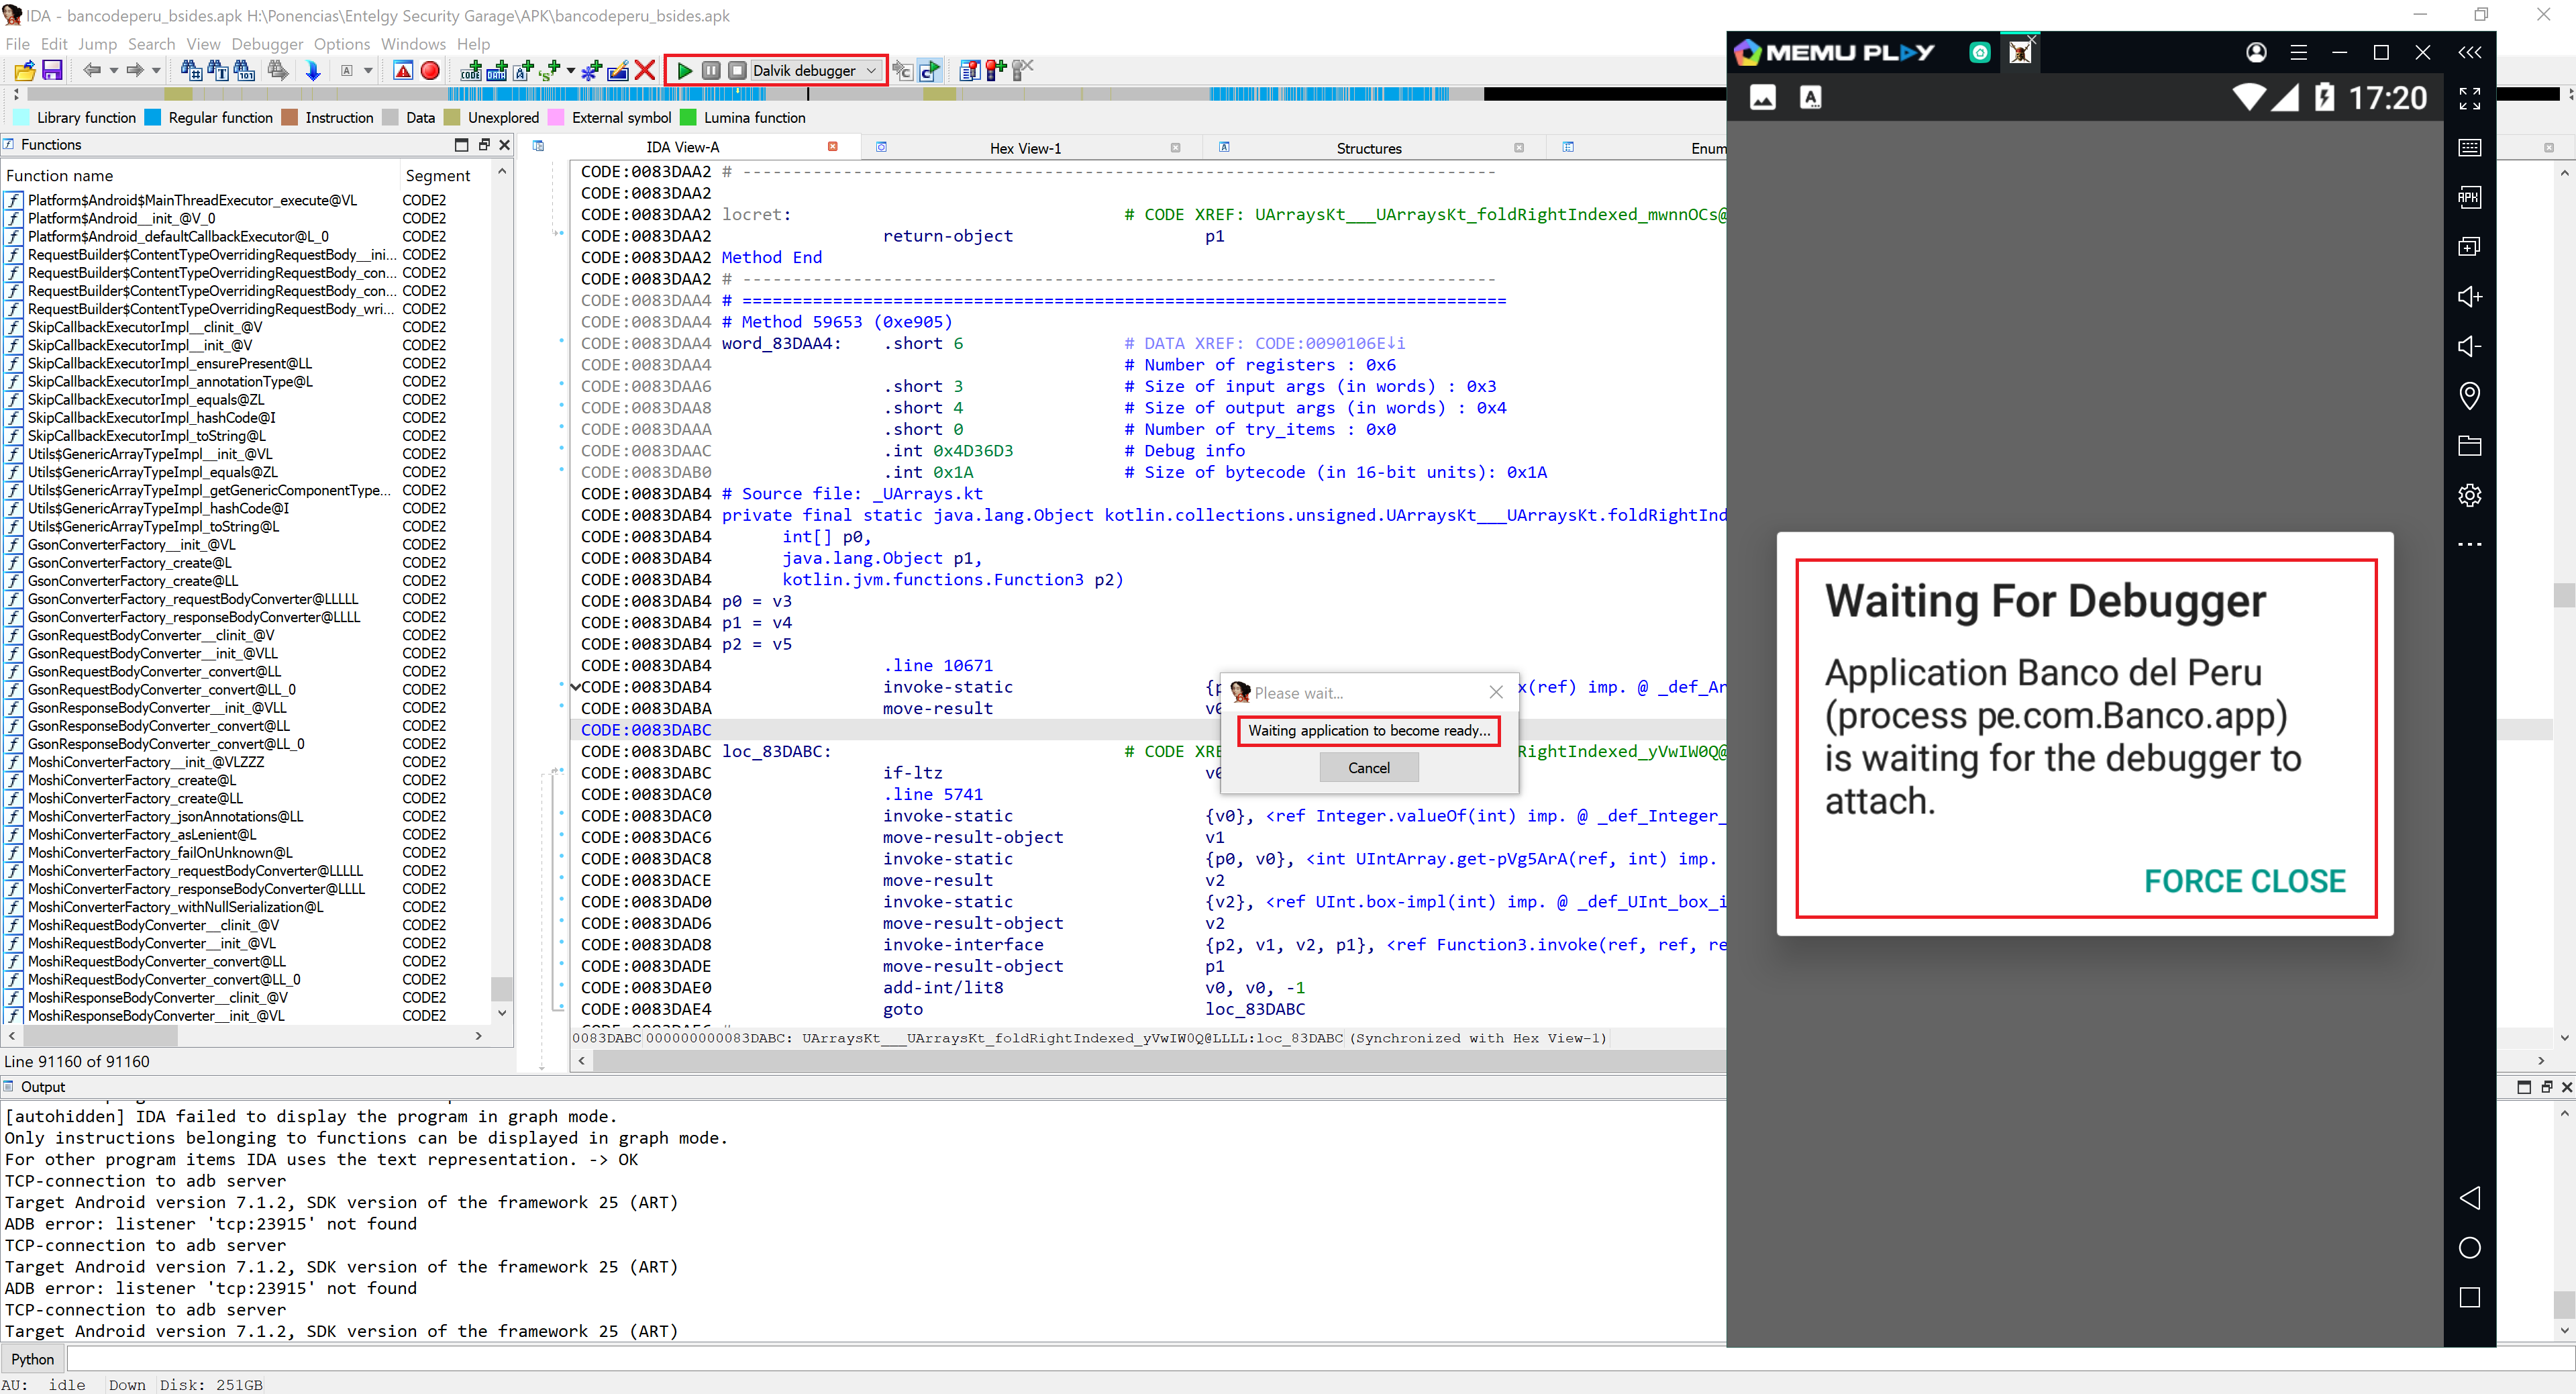Click the Open file toolbar icon

coord(25,70)
